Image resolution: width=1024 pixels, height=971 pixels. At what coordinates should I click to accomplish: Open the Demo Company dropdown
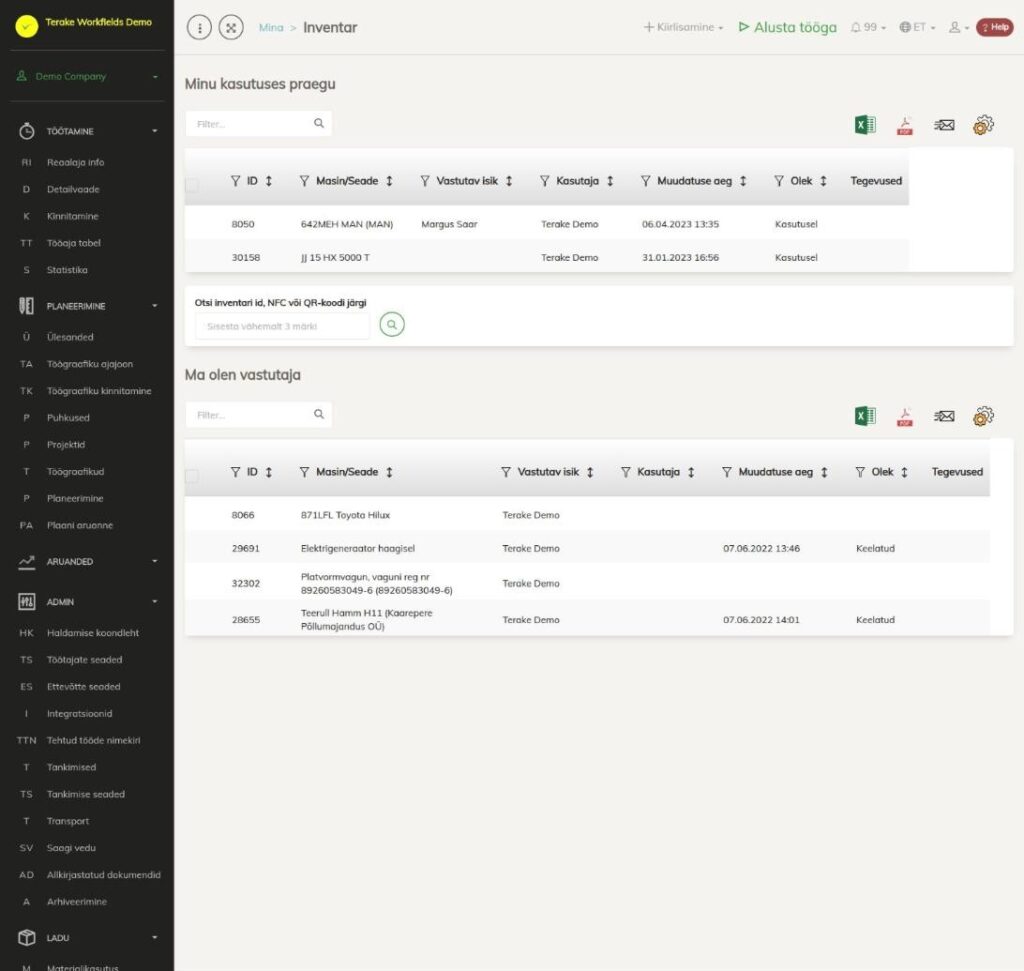click(x=88, y=76)
